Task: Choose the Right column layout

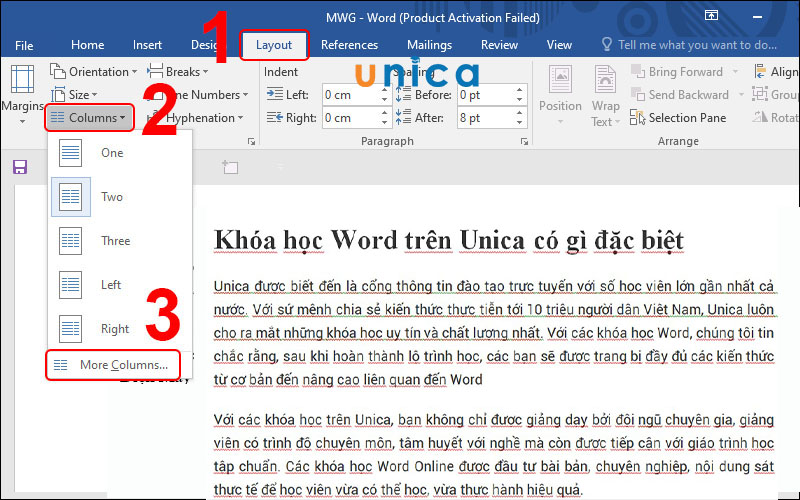Action: click(x=120, y=329)
